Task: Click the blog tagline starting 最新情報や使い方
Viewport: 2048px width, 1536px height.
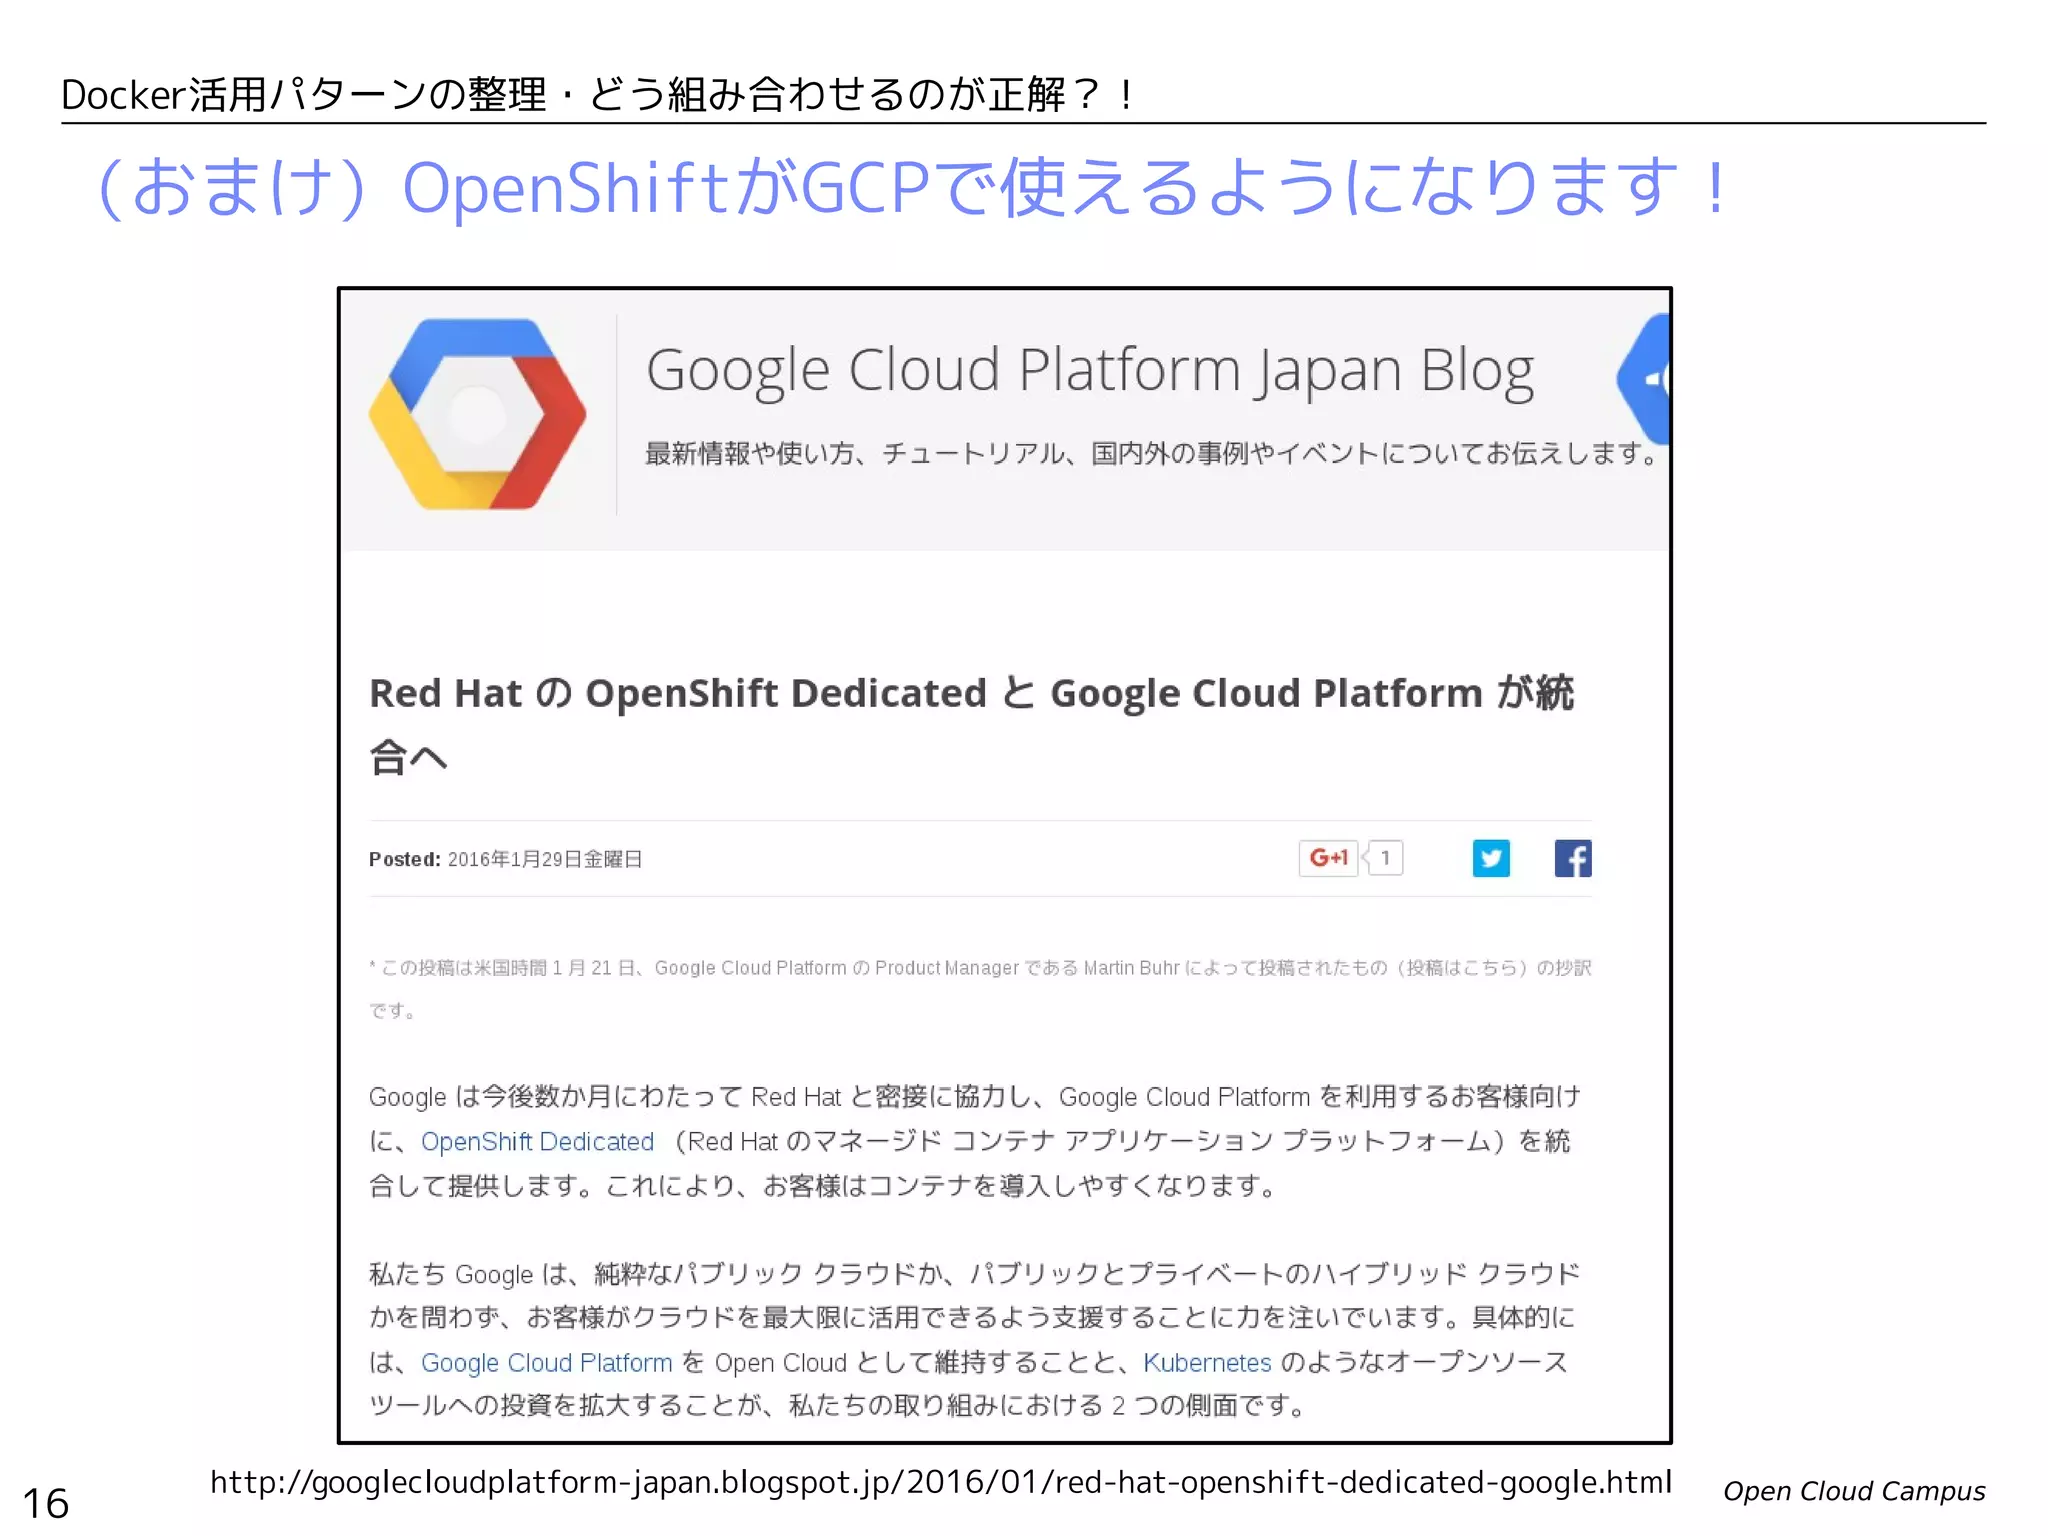Action: point(1152,453)
